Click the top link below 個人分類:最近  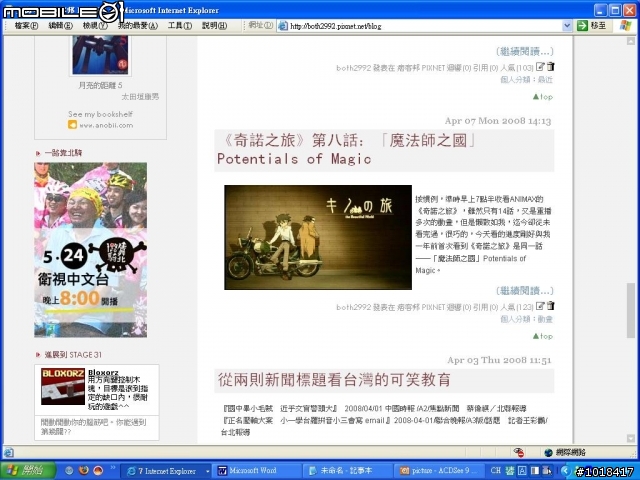tap(543, 97)
